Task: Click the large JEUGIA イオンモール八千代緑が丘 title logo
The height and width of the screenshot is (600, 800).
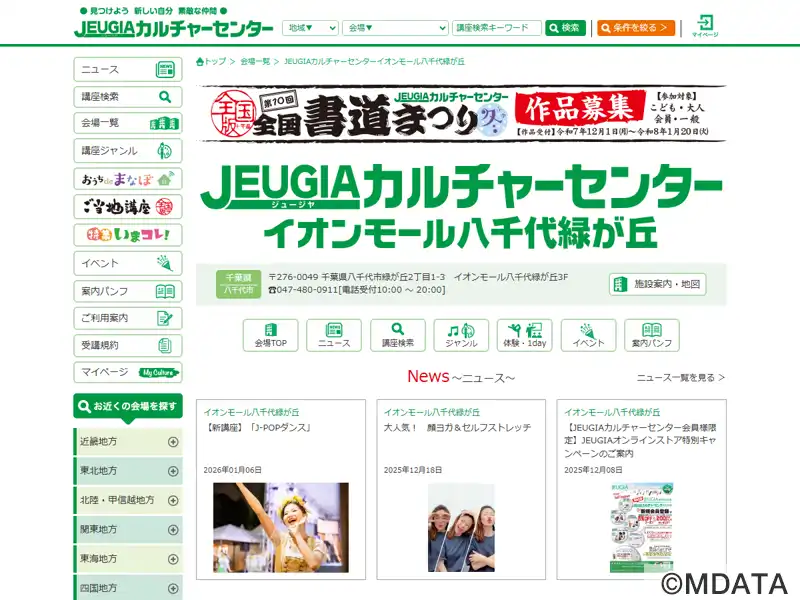Action: (461, 206)
